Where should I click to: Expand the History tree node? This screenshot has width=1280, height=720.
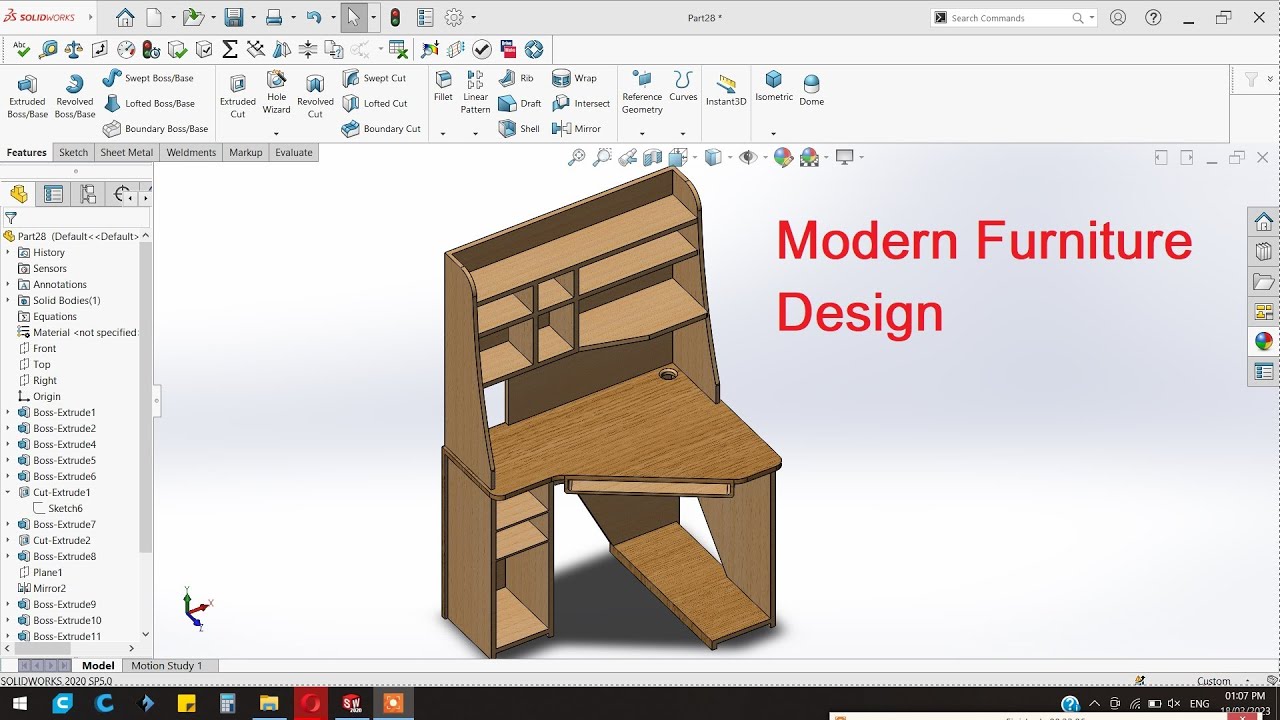8,252
